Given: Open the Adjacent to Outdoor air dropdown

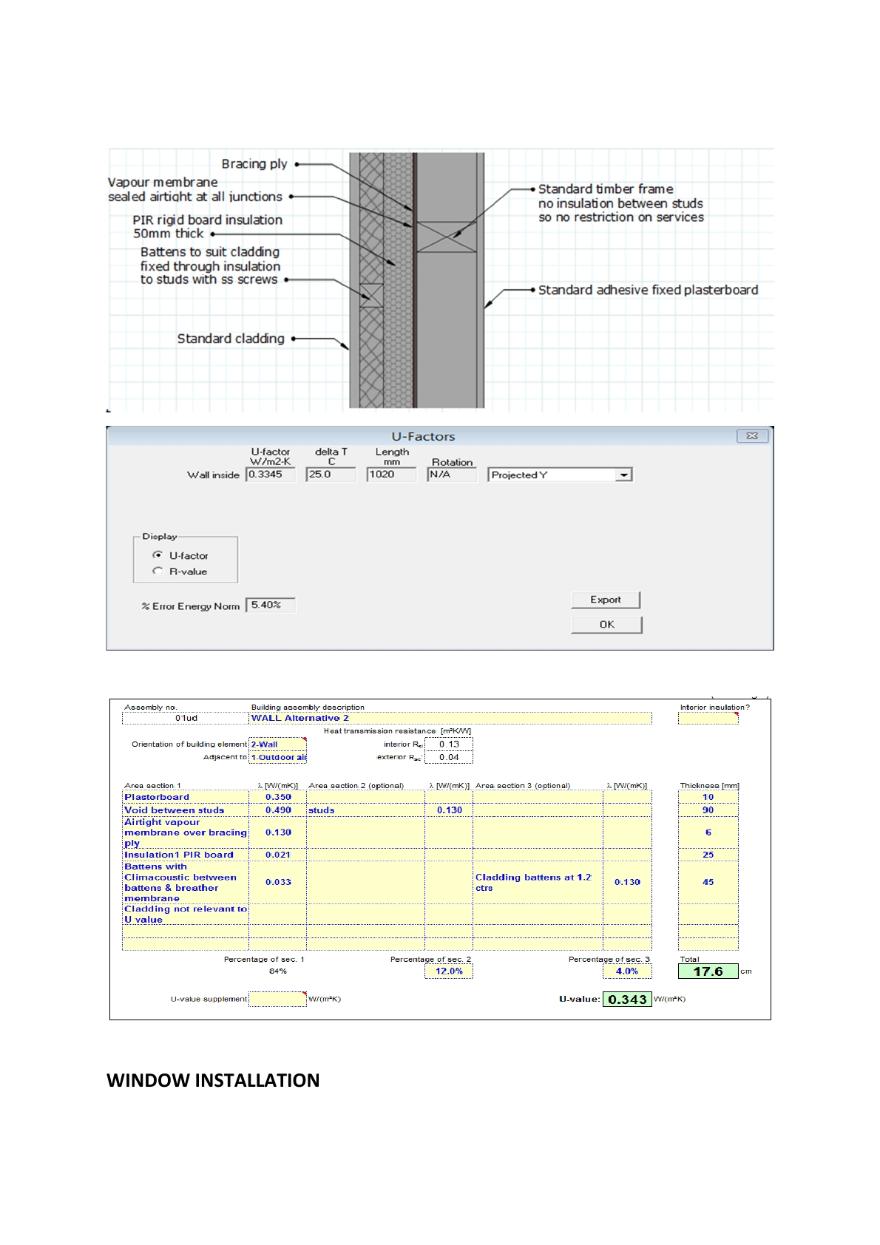Looking at the screenshot, I should 277,758.
